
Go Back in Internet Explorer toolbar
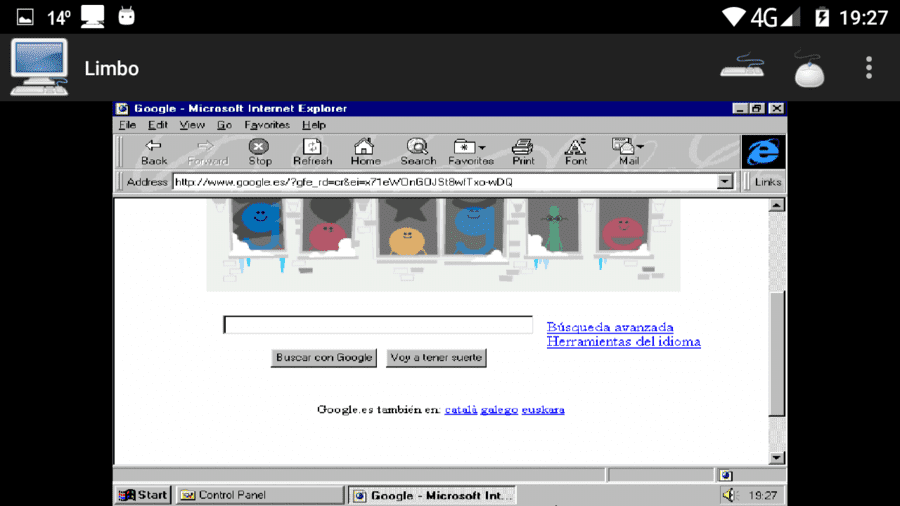pos(154,152)
